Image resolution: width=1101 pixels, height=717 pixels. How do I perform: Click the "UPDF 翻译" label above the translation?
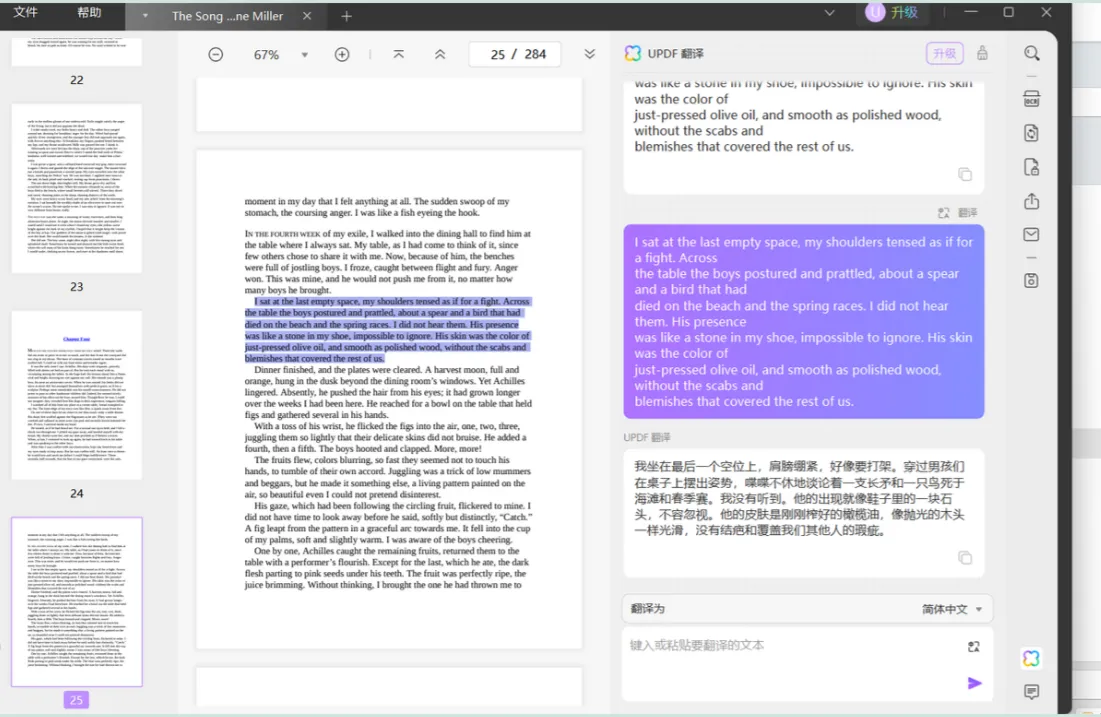(x=647, y=437)
